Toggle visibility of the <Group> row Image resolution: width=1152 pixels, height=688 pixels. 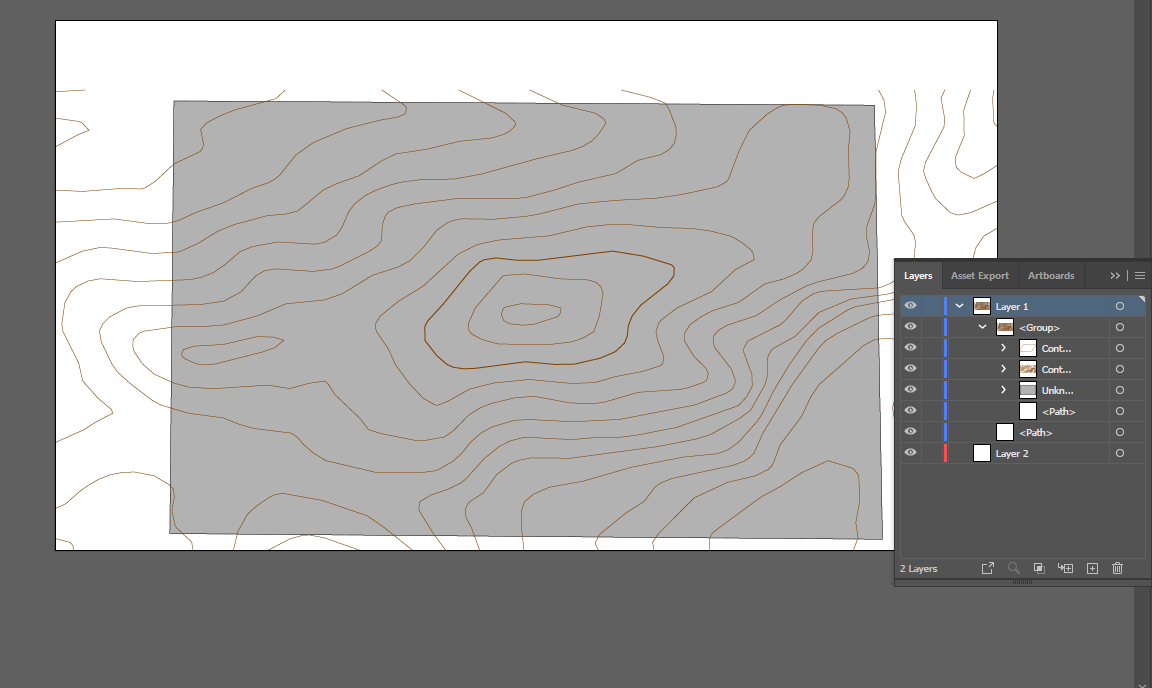coord(910,326)
